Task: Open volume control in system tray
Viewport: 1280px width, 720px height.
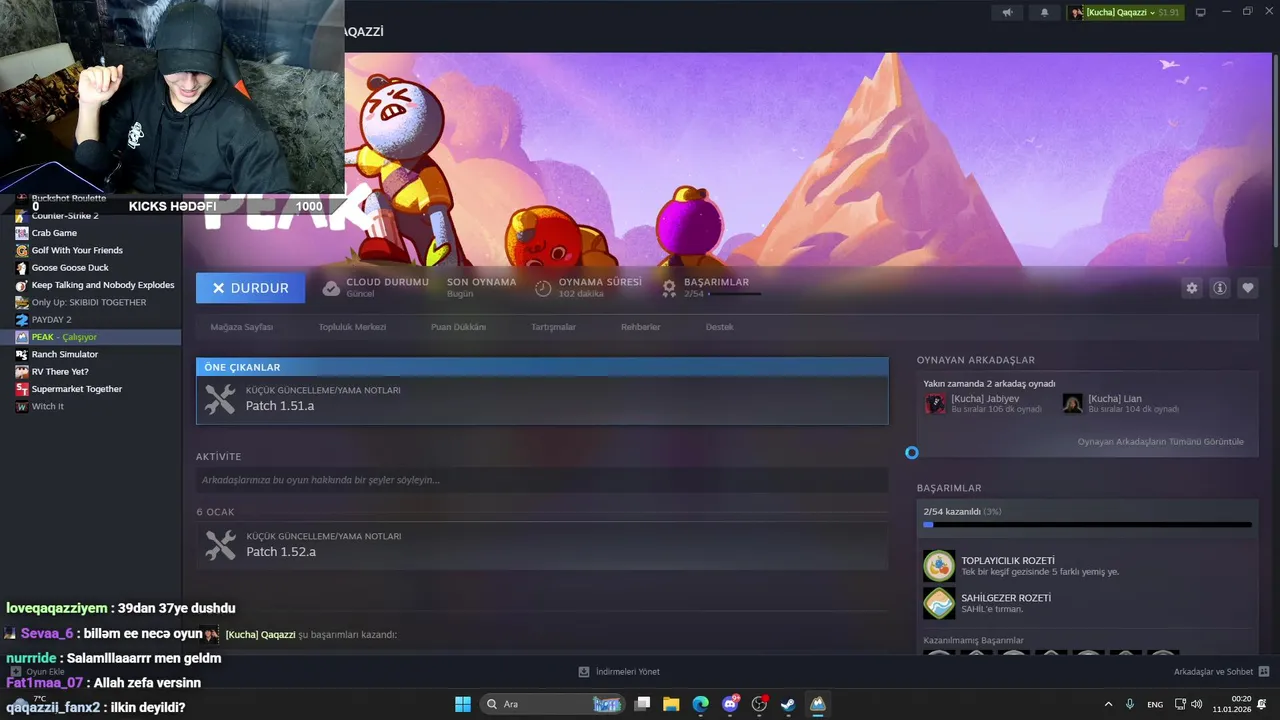Action: tap(1196, 704)
